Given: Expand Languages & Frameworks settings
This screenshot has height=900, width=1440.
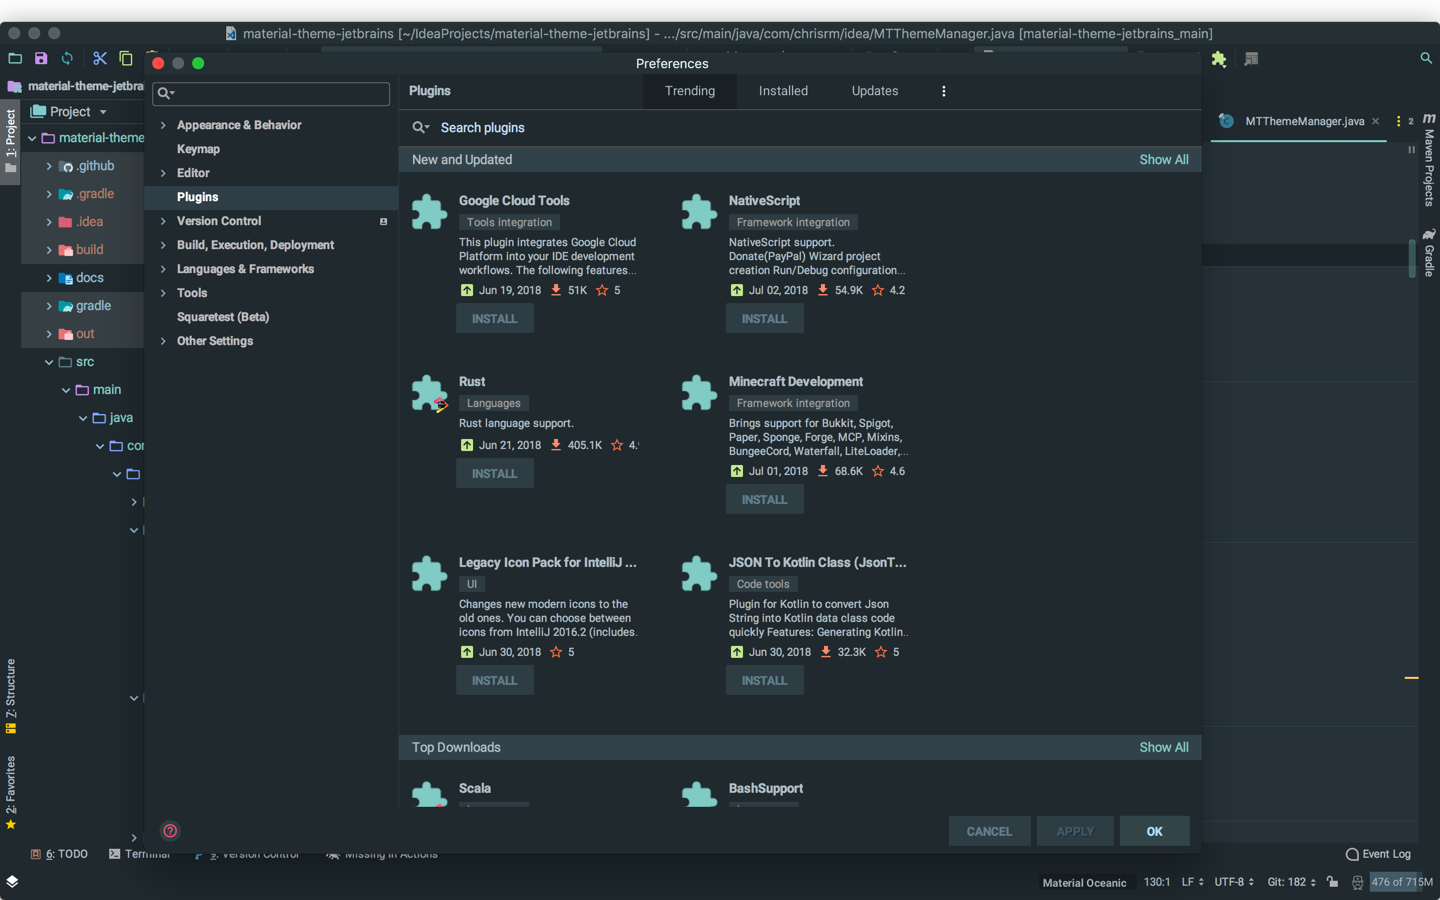Looking at the screenshot, I should point(163,269).
